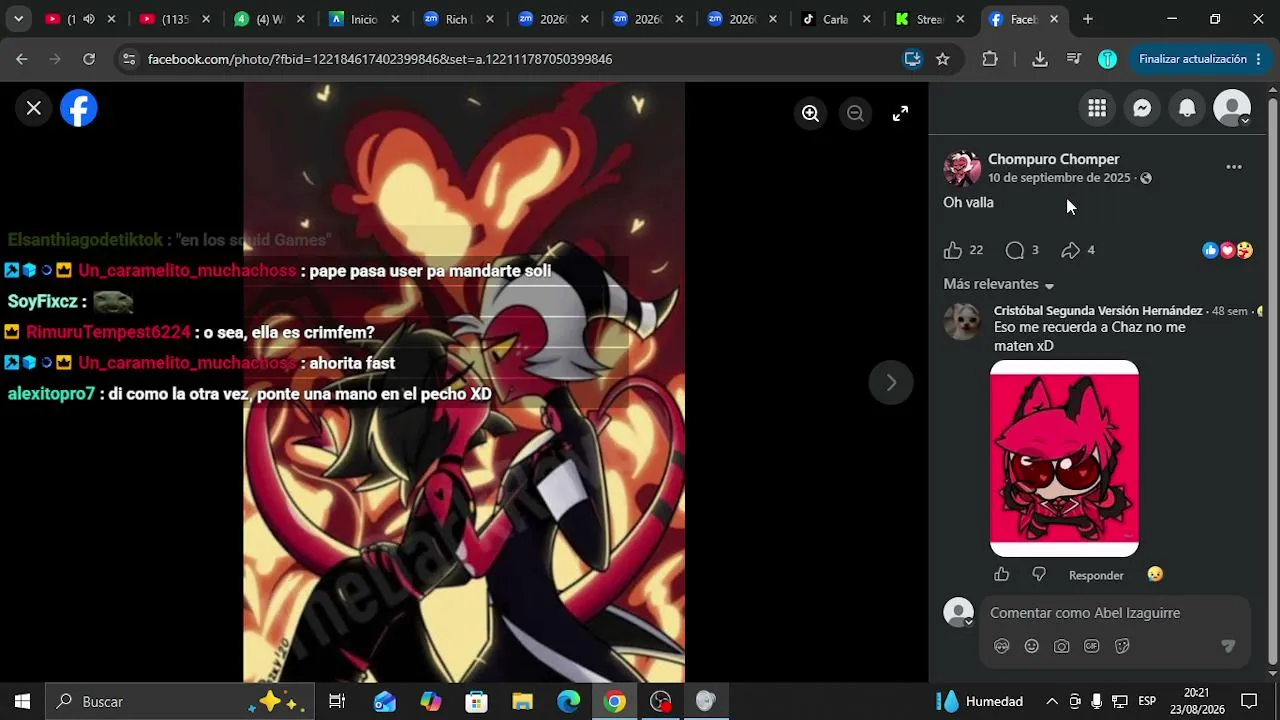Screen dimensions: 1280x720
Task: Like the post with thumbs-up
Action: click(953, 250)
